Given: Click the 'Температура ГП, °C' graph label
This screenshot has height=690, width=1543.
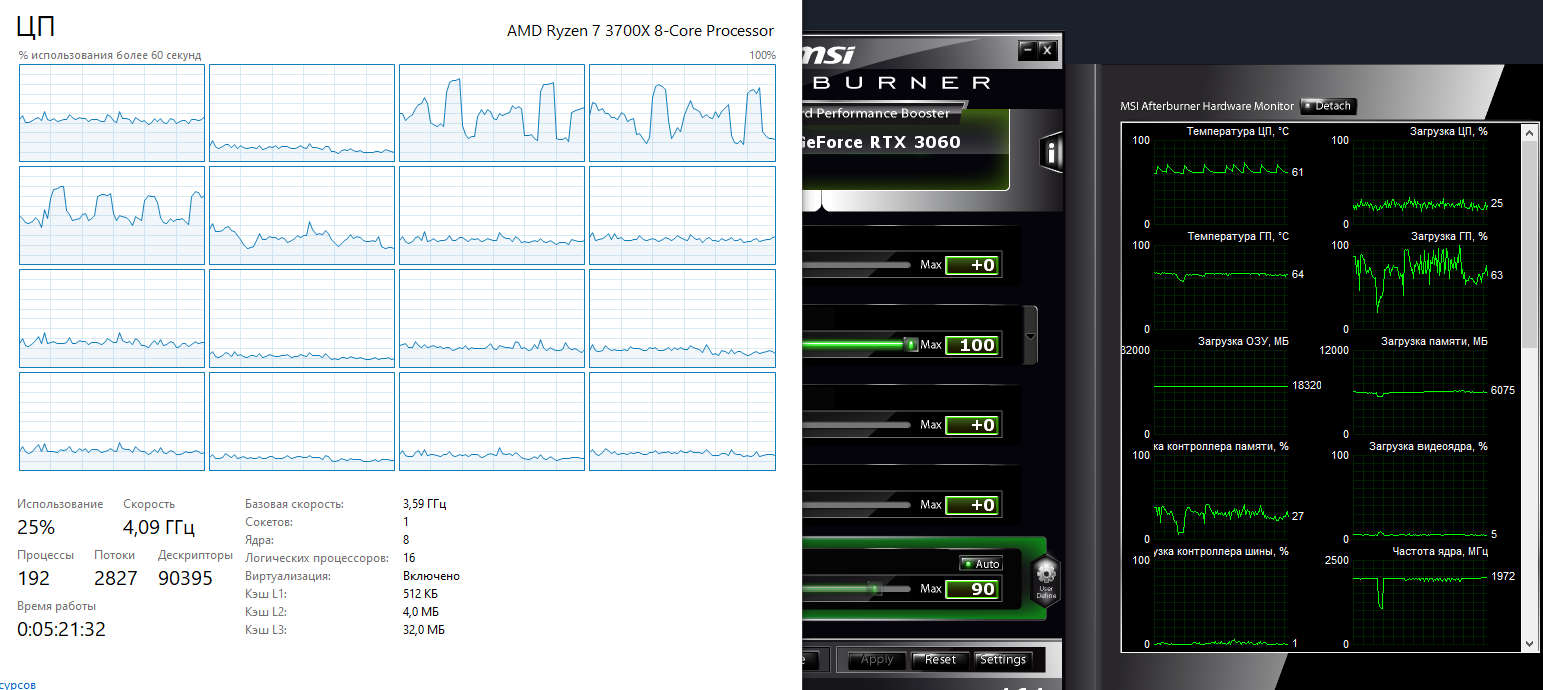Looking at the screenshot, I should [x=1238, y=236].
